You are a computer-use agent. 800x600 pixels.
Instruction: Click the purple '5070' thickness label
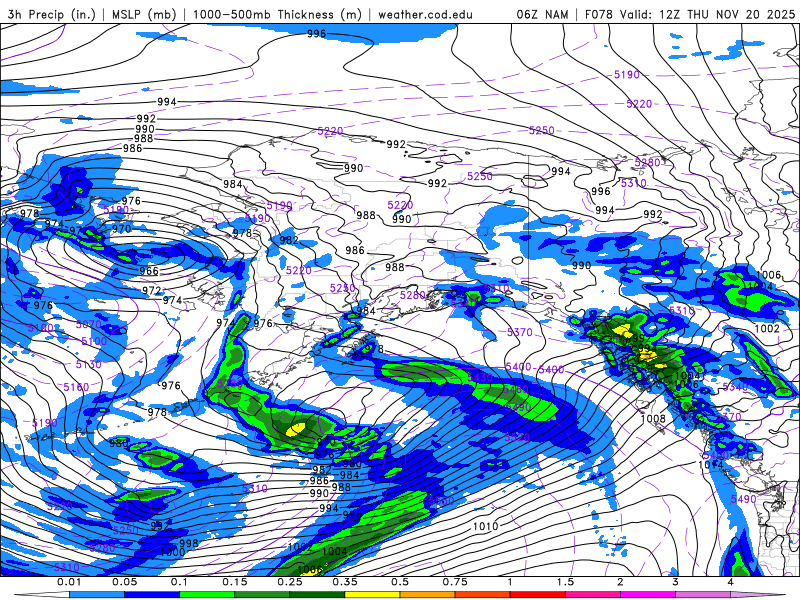[x=88, y=324]
